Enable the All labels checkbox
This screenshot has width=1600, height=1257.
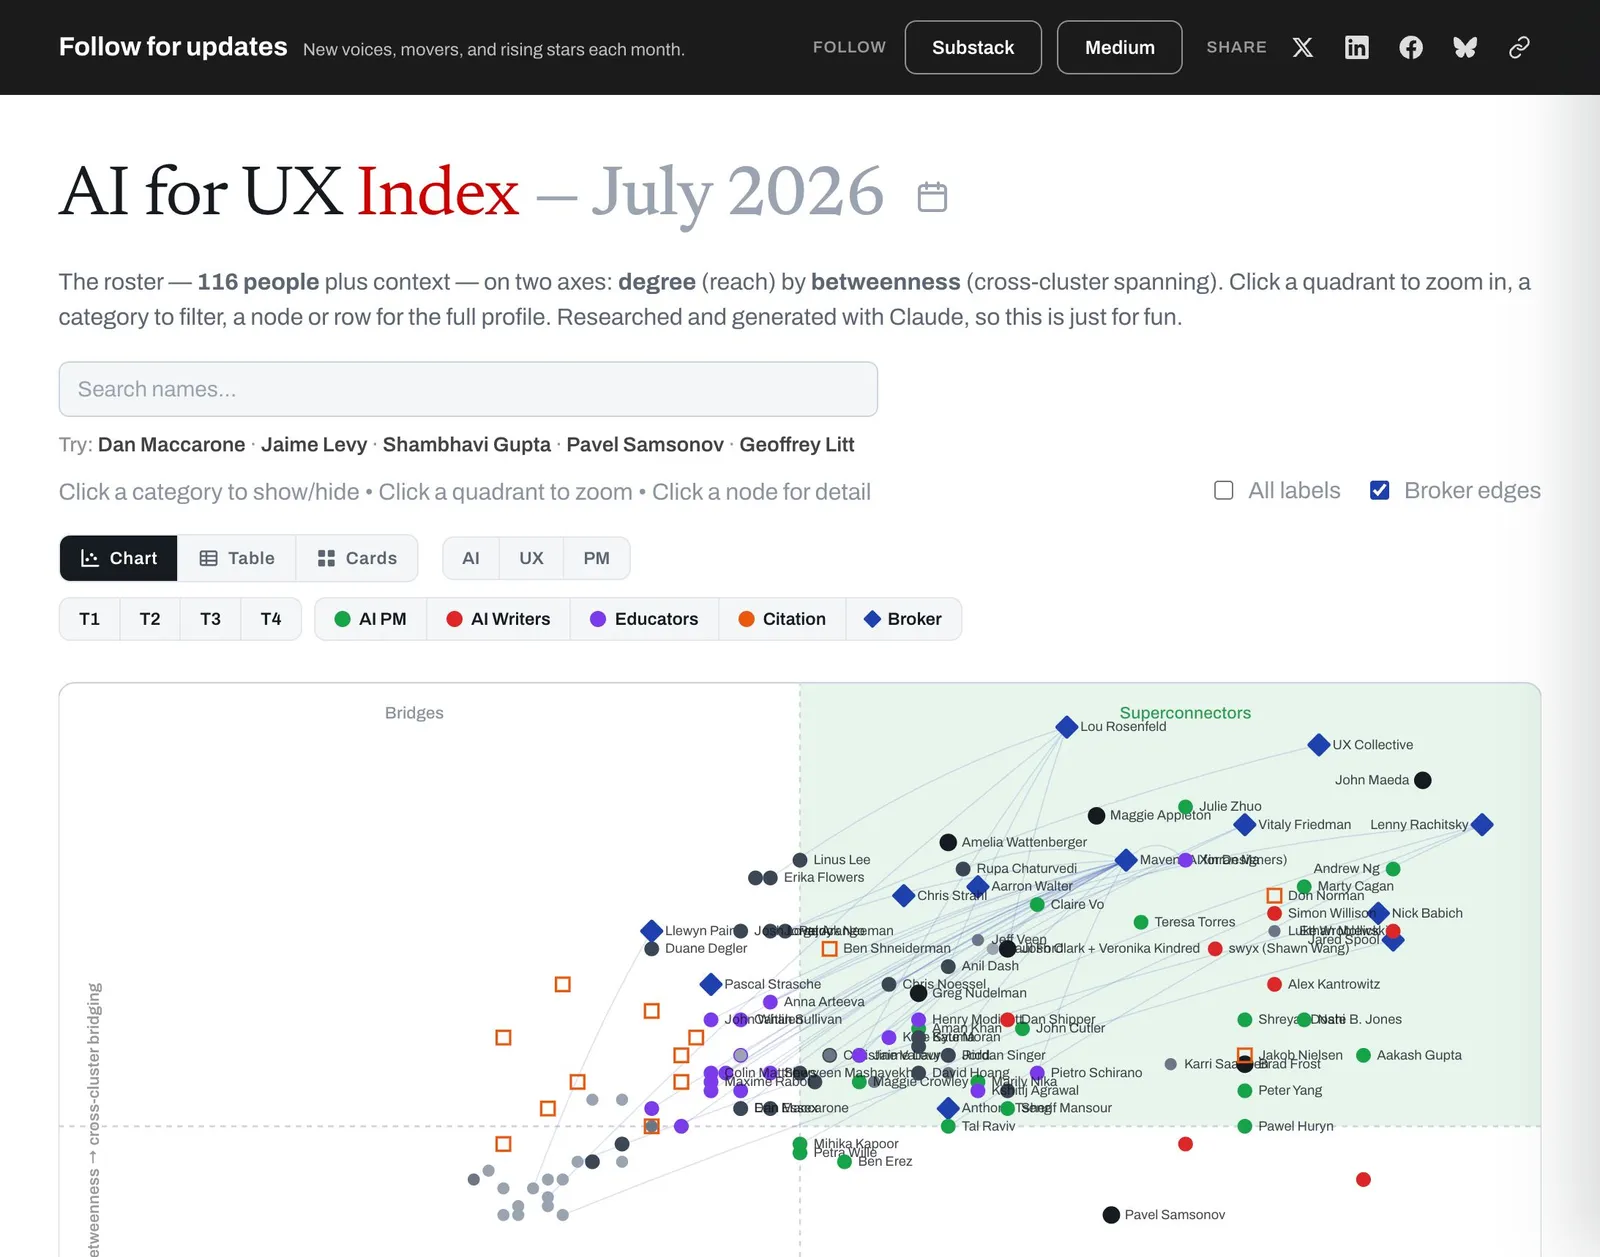click(x=1223, y=490)
